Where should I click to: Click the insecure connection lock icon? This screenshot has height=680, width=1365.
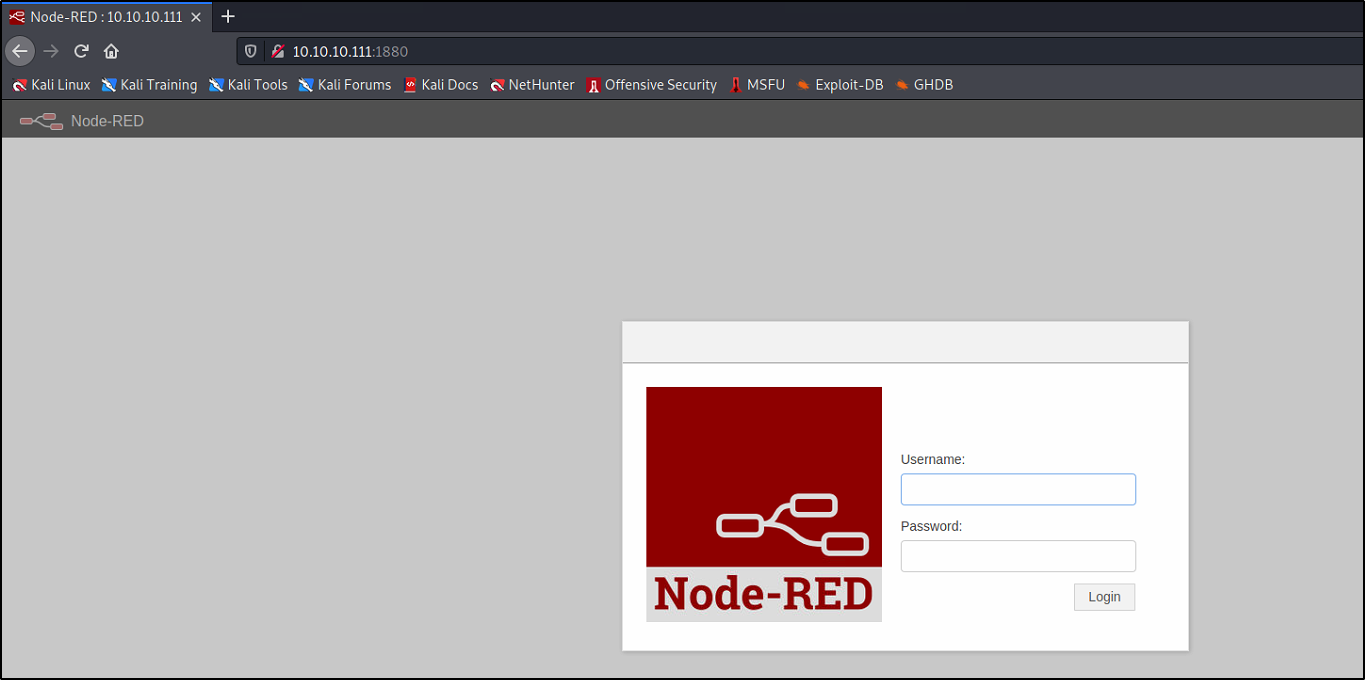click(277, 51)
